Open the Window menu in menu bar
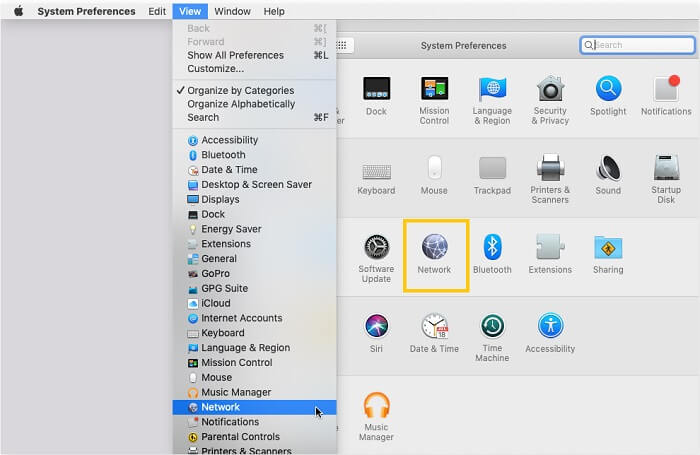This screenshot has height=455, width=700. [232, 11]
